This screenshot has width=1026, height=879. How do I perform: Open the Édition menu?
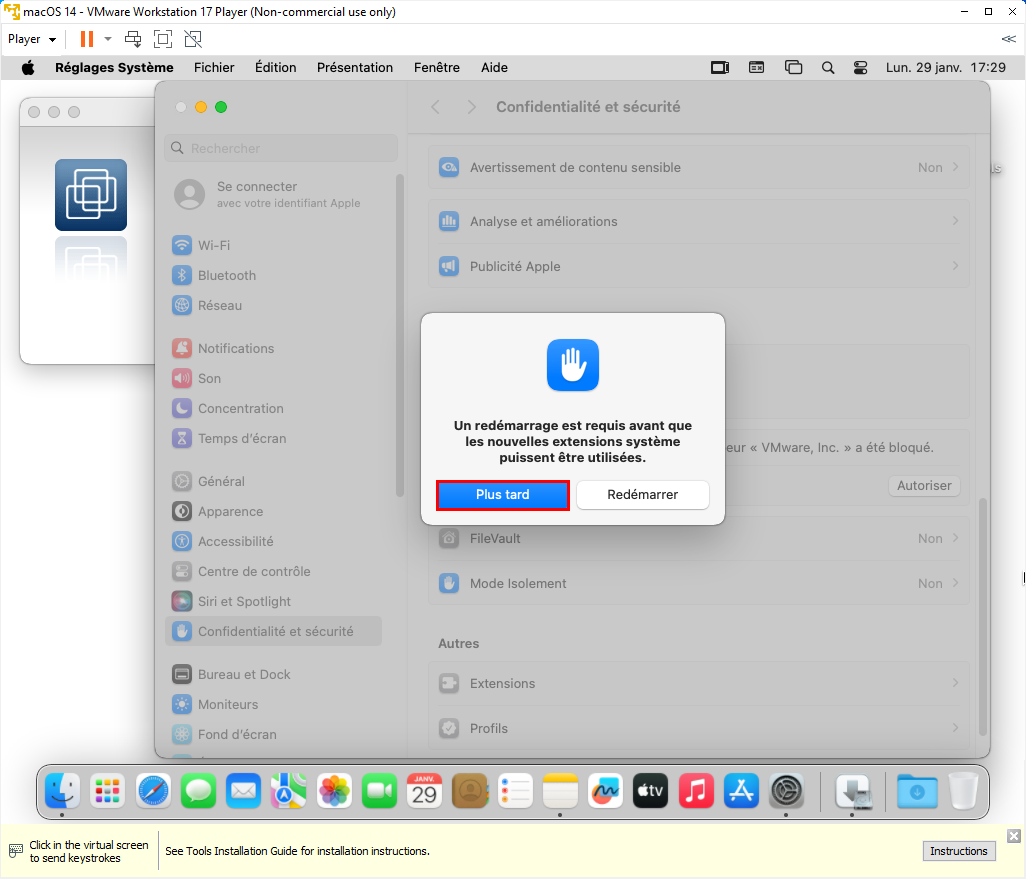275,67
